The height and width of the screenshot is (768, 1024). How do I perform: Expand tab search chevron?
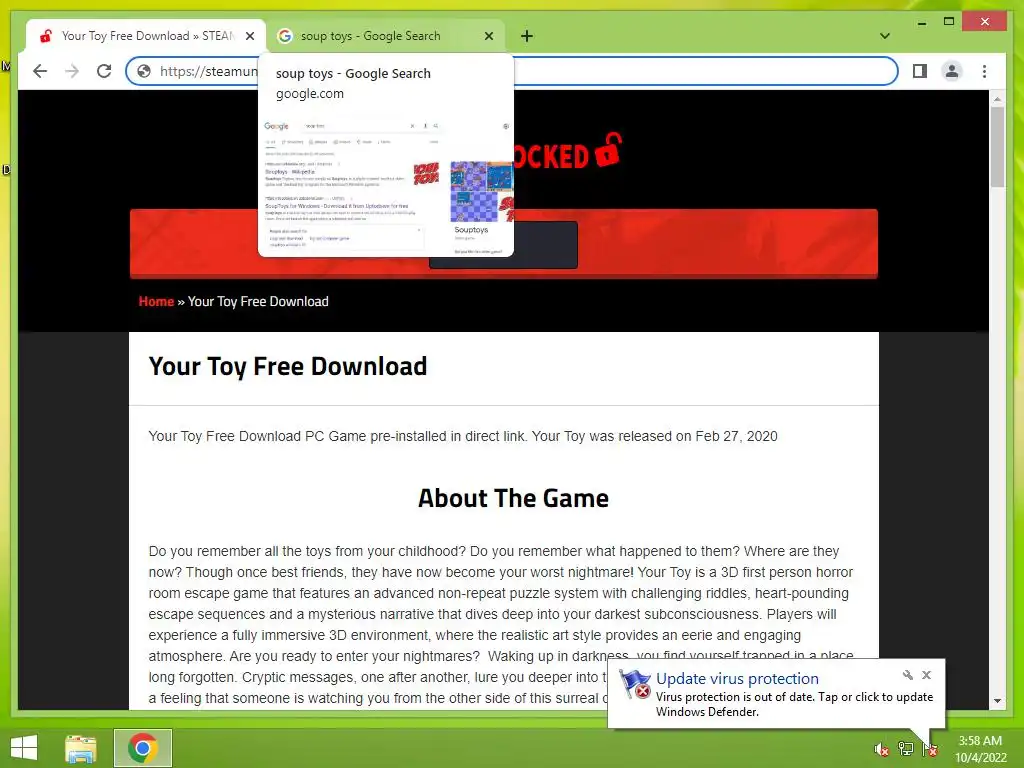[x=885, y=36]
